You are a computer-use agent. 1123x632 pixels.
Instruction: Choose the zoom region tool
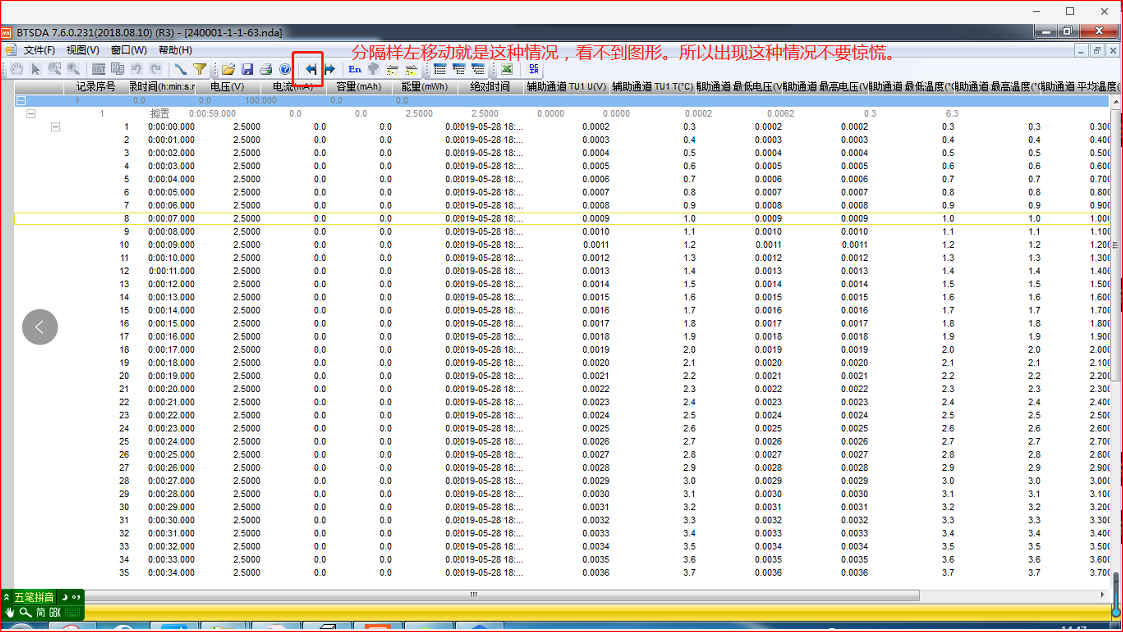pos(54,69)
